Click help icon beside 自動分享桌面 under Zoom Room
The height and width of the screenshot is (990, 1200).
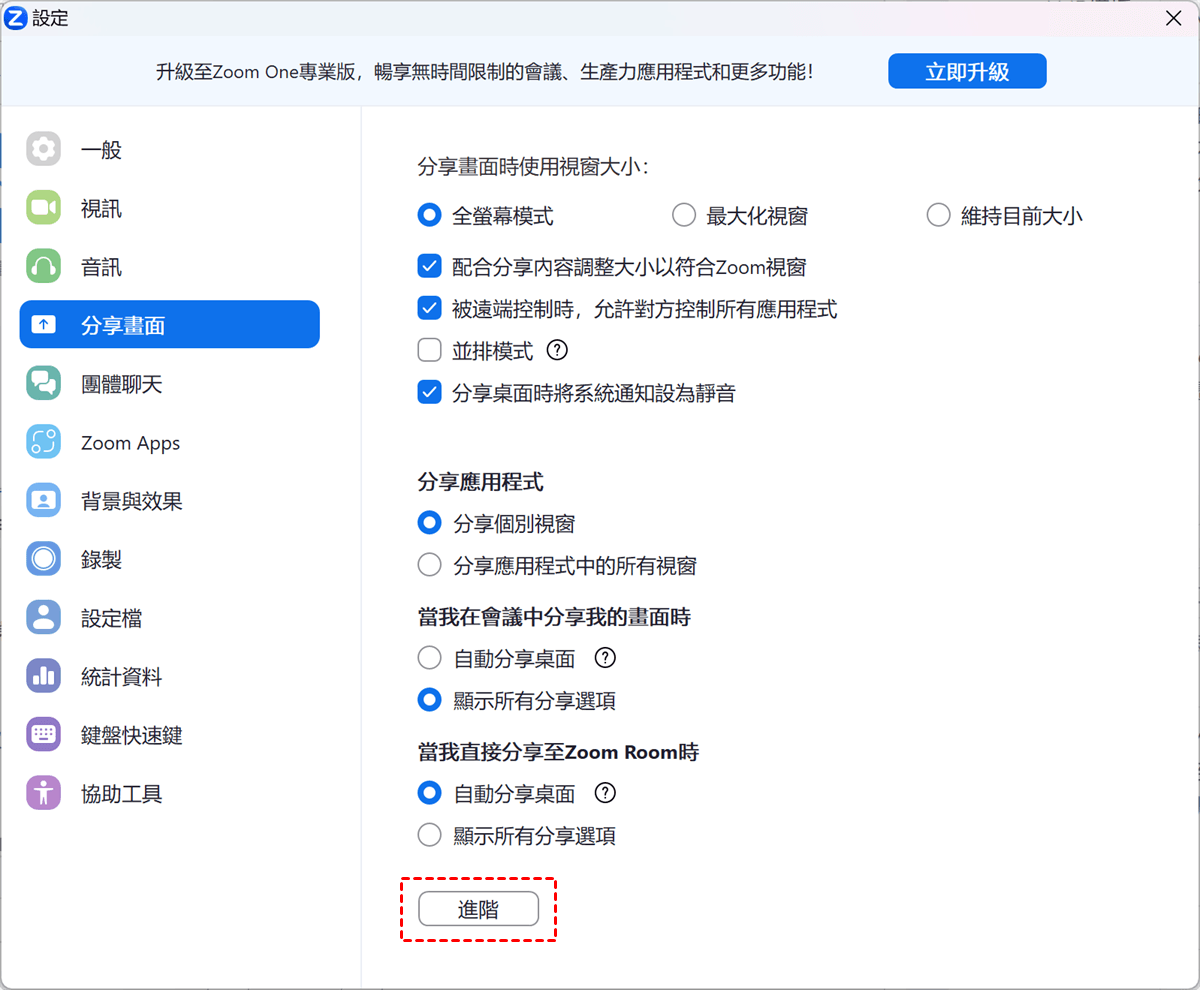coord(605,793)
